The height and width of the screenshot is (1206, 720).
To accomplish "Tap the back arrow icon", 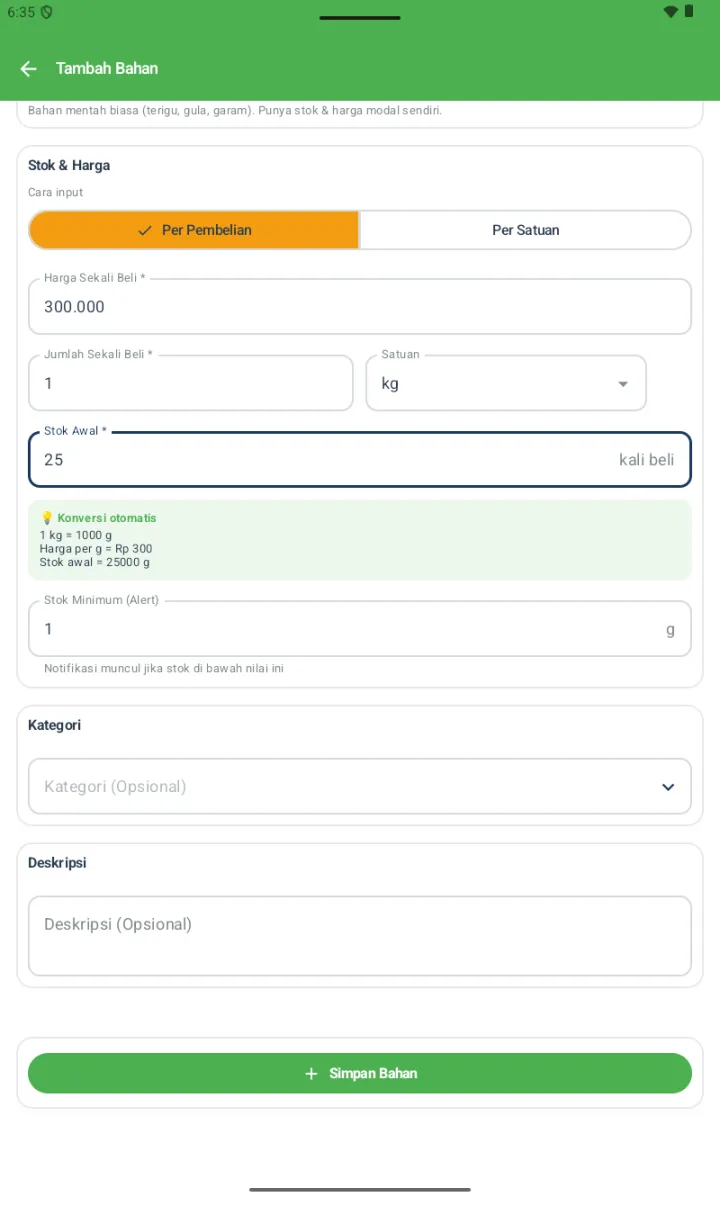I will click(28, 68).
